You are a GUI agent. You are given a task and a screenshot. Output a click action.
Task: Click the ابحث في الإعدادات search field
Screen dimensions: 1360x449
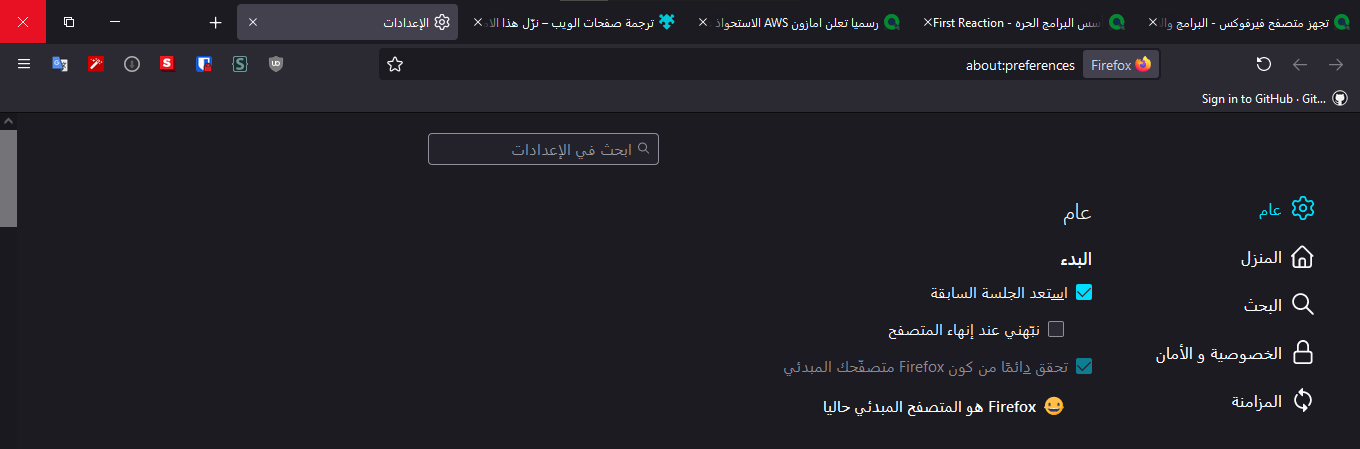543,149
